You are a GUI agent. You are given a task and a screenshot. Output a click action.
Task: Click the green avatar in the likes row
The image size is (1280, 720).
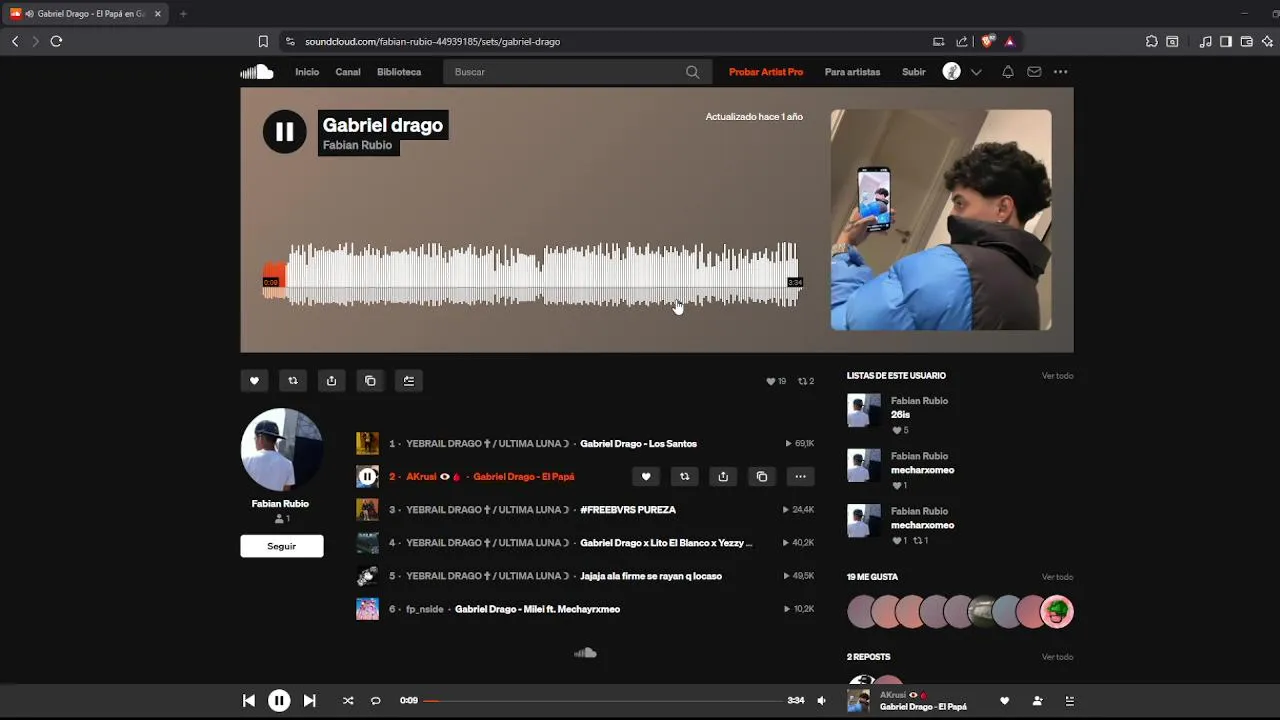pyautogui.click(x=1057, y=611)
